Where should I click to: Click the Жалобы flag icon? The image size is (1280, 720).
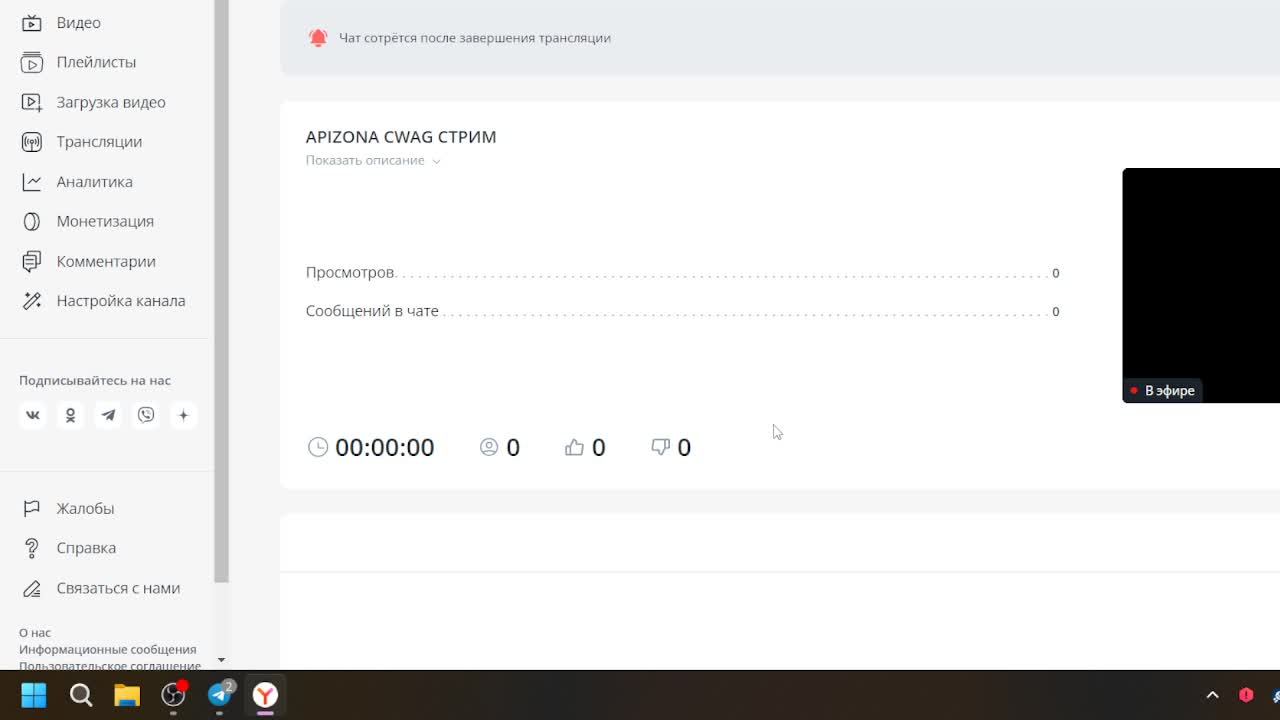click(x=32, y=508)
